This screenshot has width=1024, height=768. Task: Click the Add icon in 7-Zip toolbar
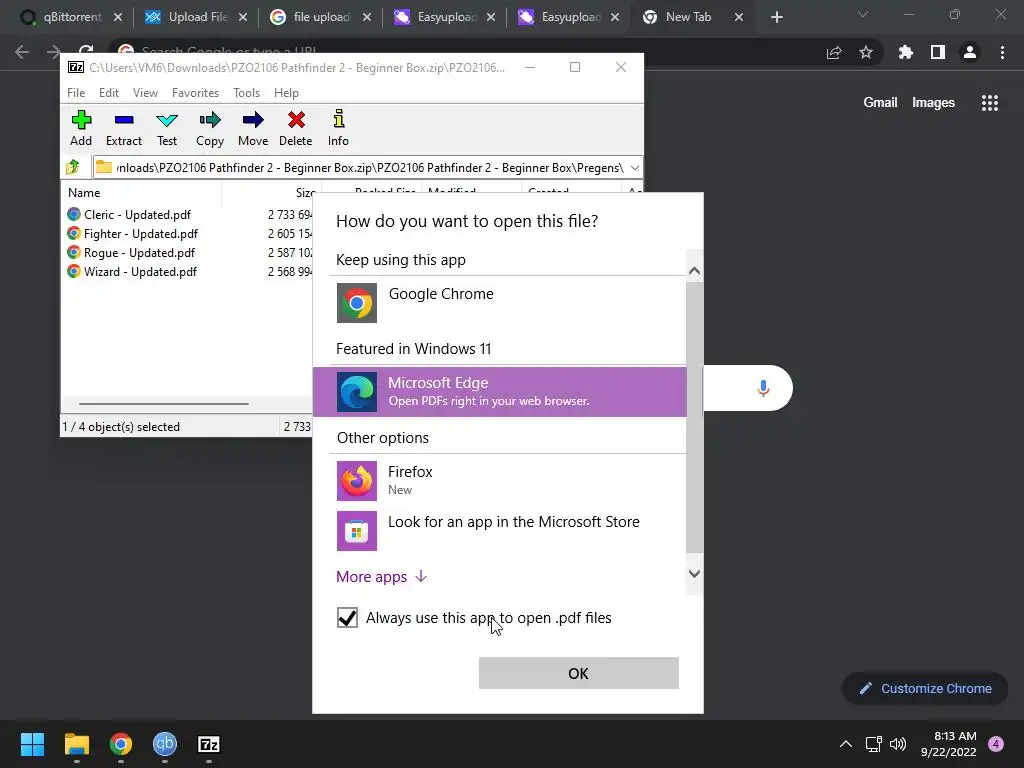(81, 128)
